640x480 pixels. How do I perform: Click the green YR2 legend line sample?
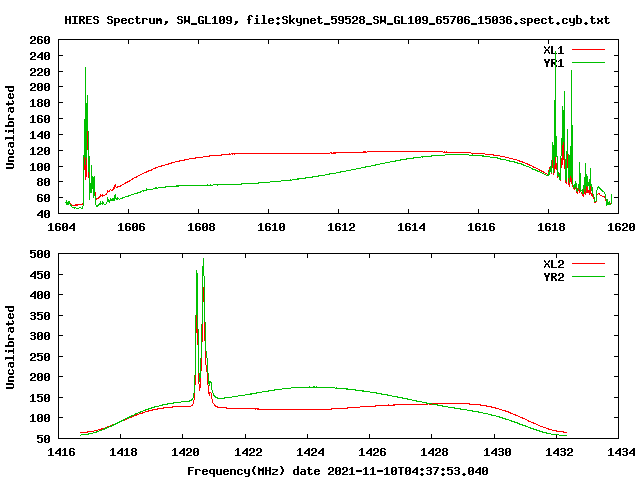coord(588,277)
